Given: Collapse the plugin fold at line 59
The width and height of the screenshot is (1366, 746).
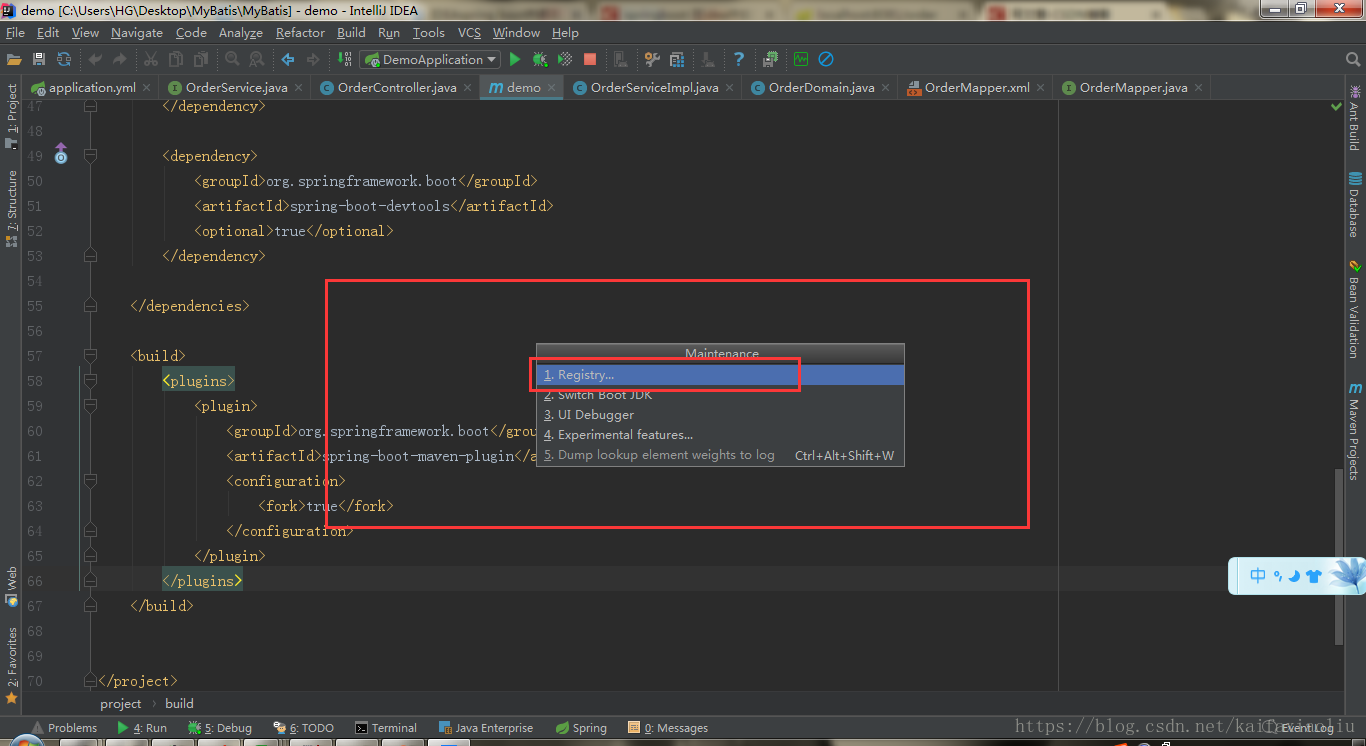Looking at the screenshot, I should click(90, 406).
